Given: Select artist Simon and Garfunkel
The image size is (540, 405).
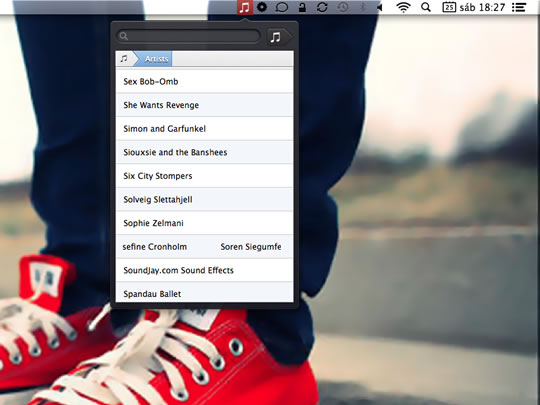Looking at the screenshot, I should (205, 128).
